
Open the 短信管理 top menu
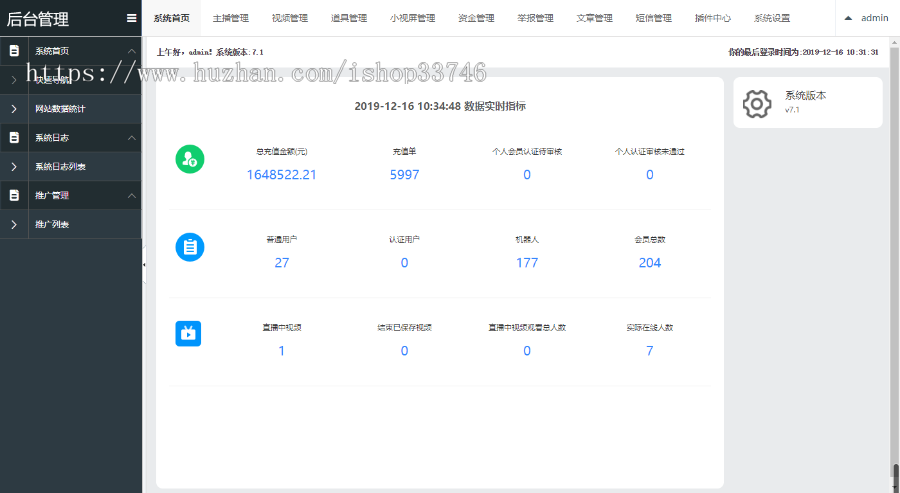point(654,18)
